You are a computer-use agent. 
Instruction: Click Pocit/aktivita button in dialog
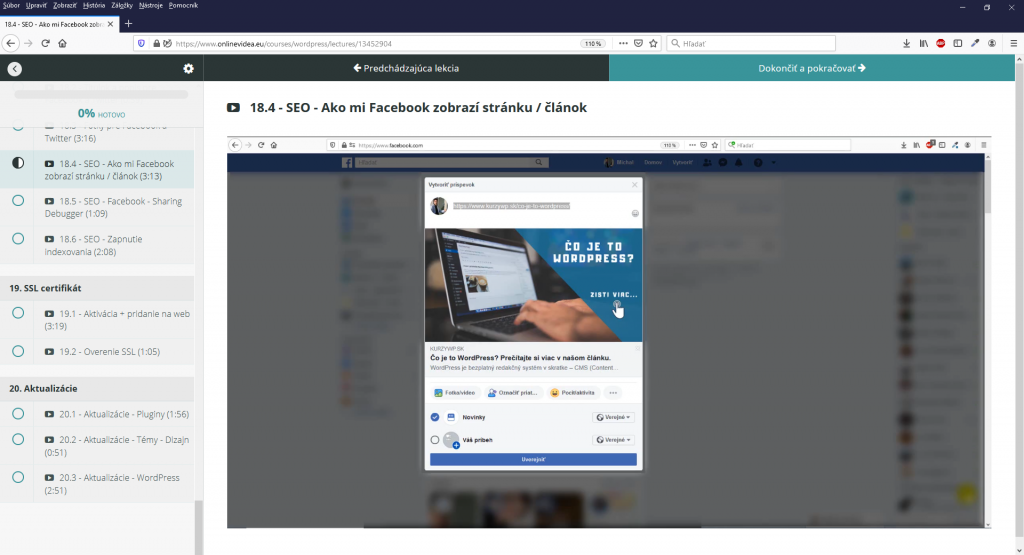click(x=573, y=392)
